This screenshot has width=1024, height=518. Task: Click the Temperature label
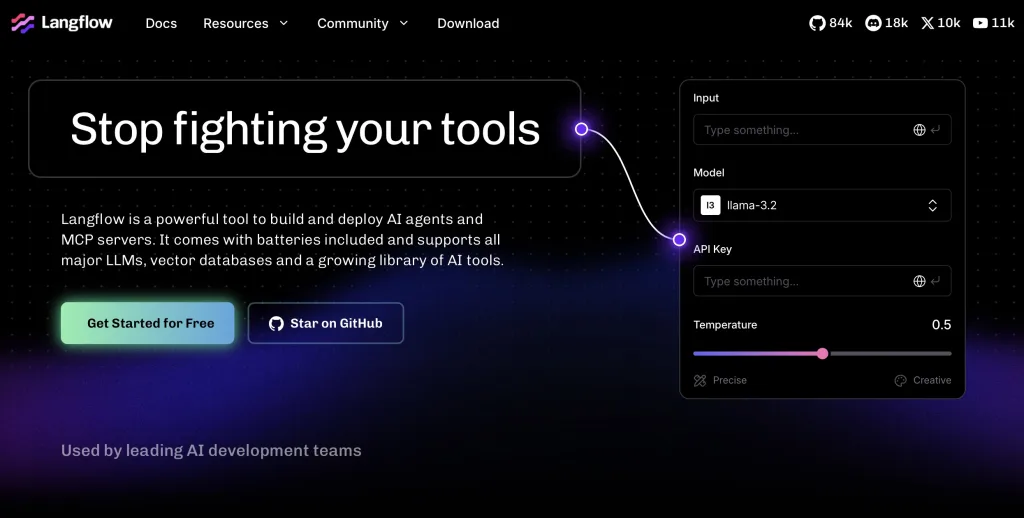point(725,325)
